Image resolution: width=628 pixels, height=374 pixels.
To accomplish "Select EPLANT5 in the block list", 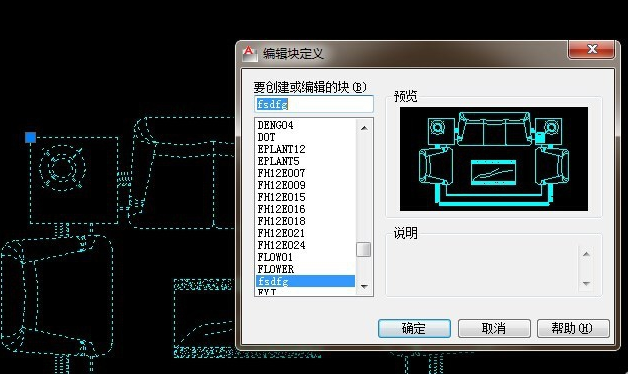I will (305, 161).
